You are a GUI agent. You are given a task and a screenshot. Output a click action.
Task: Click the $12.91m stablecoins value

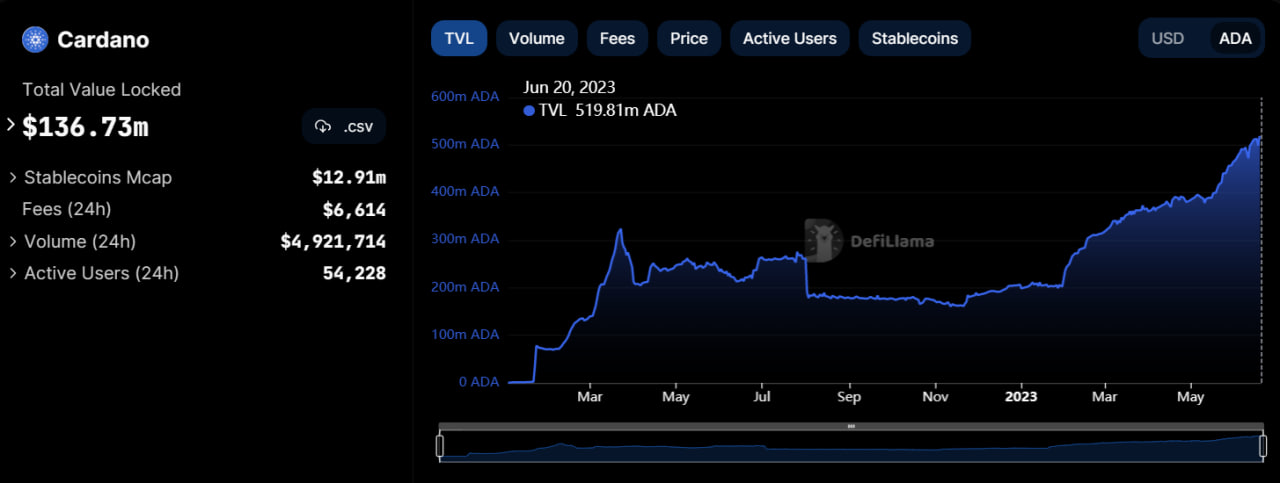pyautogui.click(x=349, y=178)
